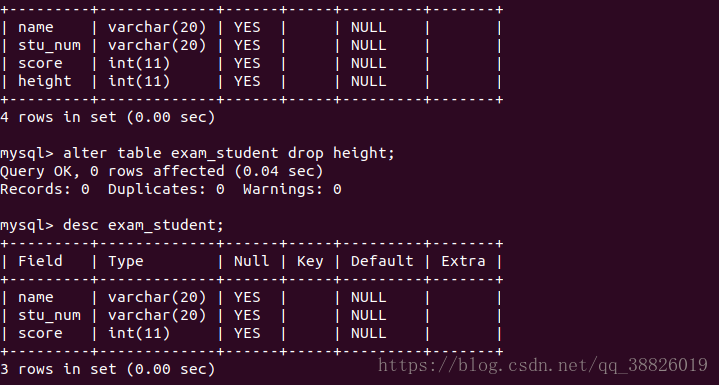Click the score field in lower table
The height and width of the screenshot is (385, 719).
click(x=40, y=333)
